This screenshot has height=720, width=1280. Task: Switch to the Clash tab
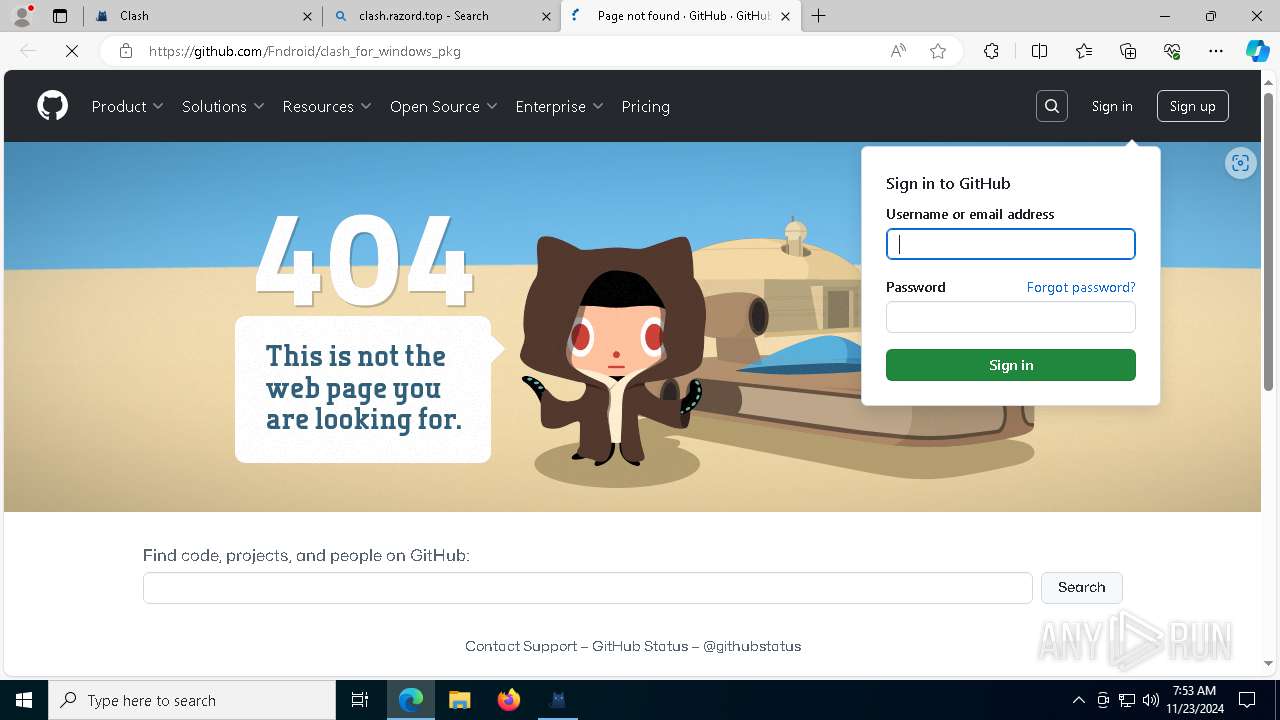[x=203, y=16]
